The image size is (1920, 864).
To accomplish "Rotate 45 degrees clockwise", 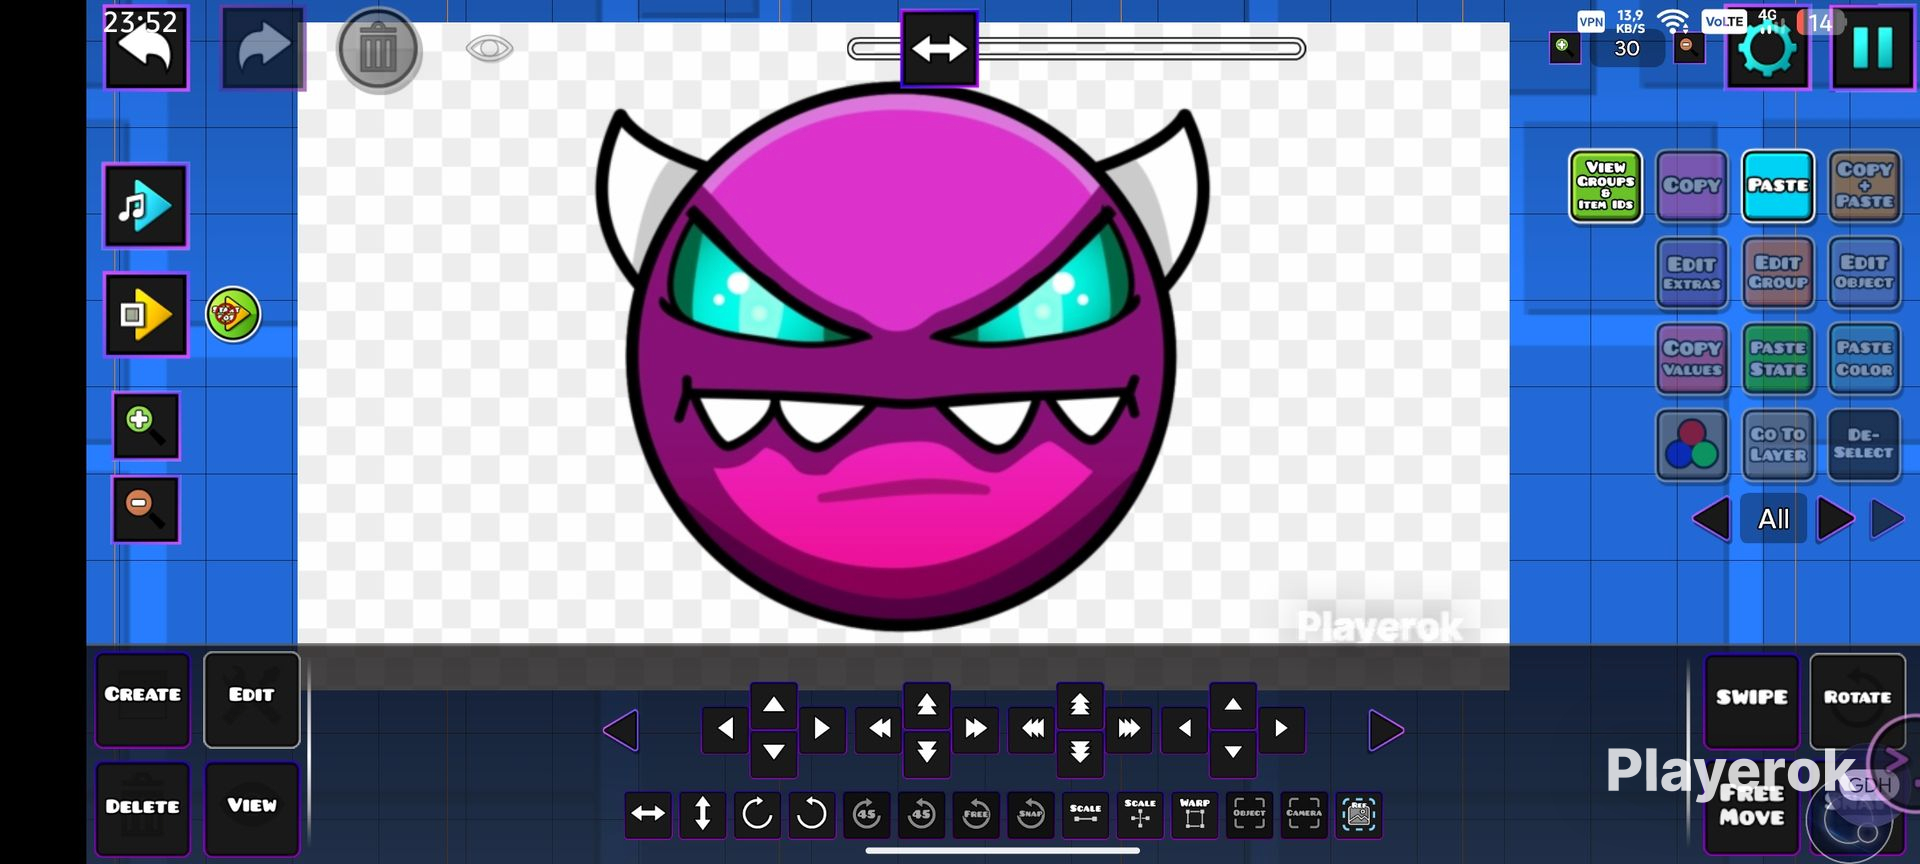I will point(866,814).
